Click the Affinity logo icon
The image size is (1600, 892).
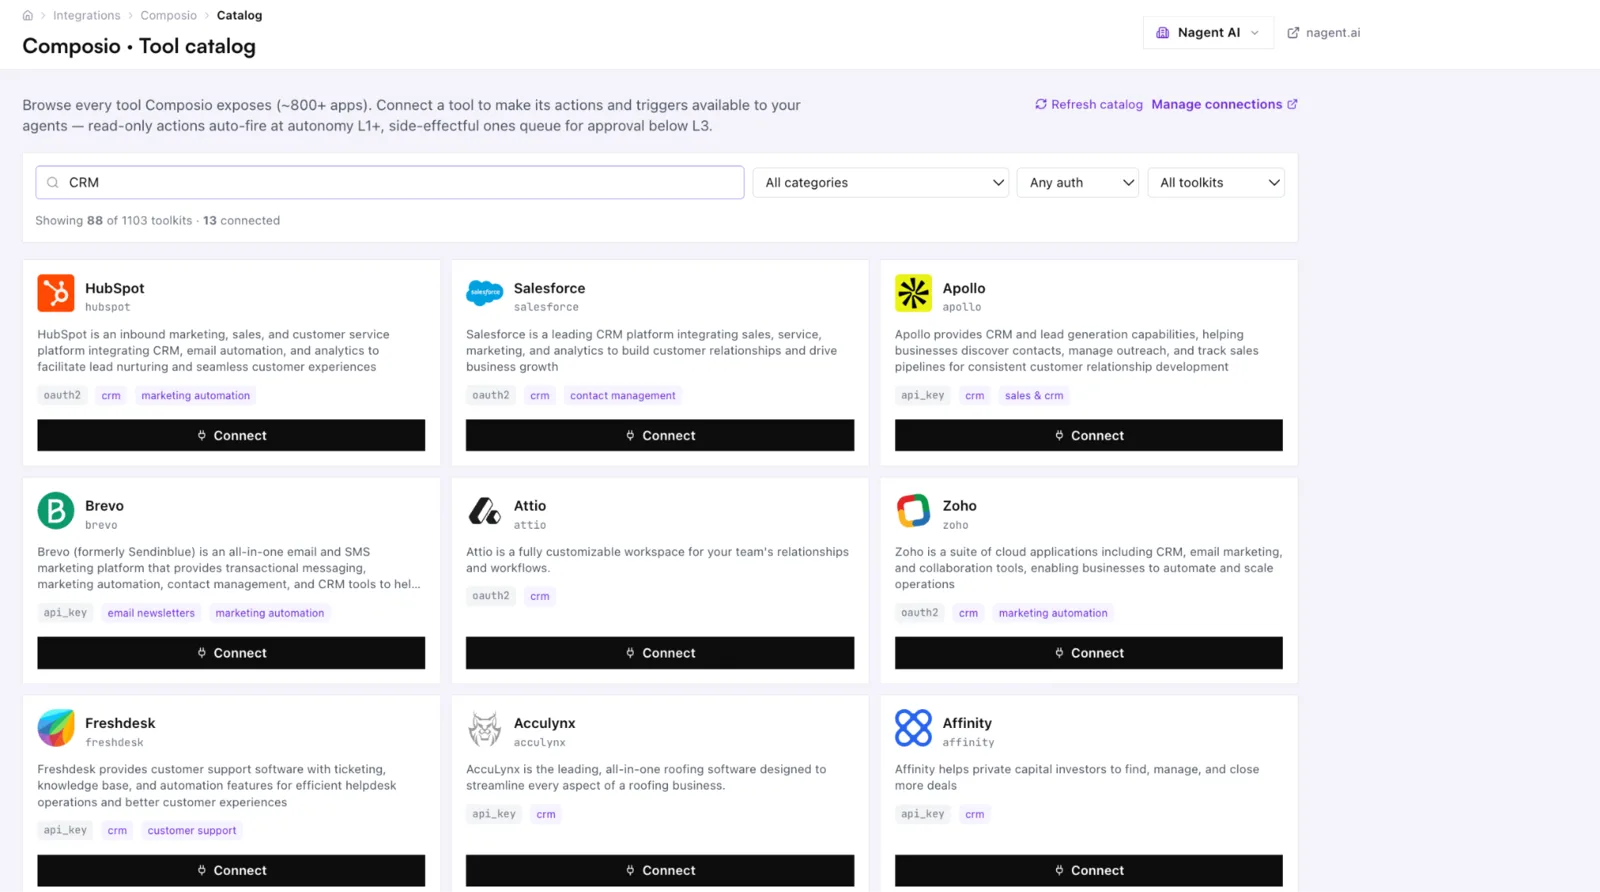913,728
